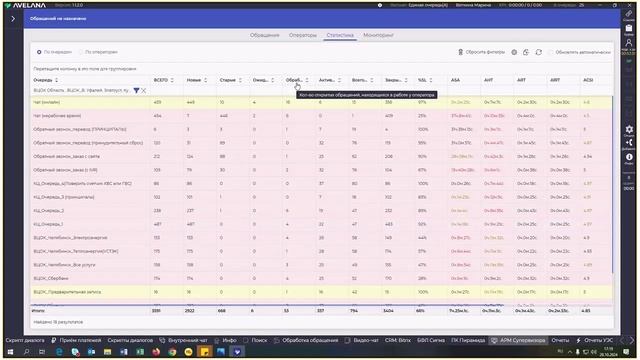Screen dimensions: 640x360
Task: Switch to the Операторы tab
Action: pyautogui.click(x=302, y=36)
